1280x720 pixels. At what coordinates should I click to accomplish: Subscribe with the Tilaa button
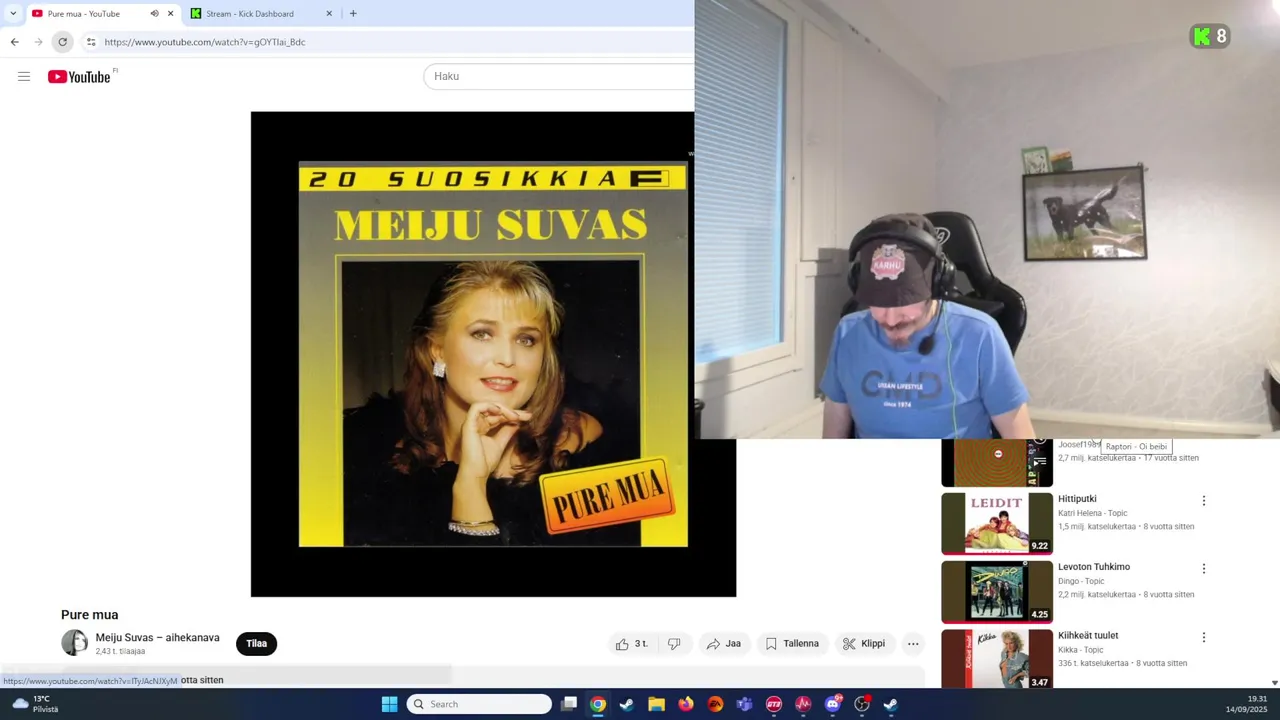tap(257, 644)
